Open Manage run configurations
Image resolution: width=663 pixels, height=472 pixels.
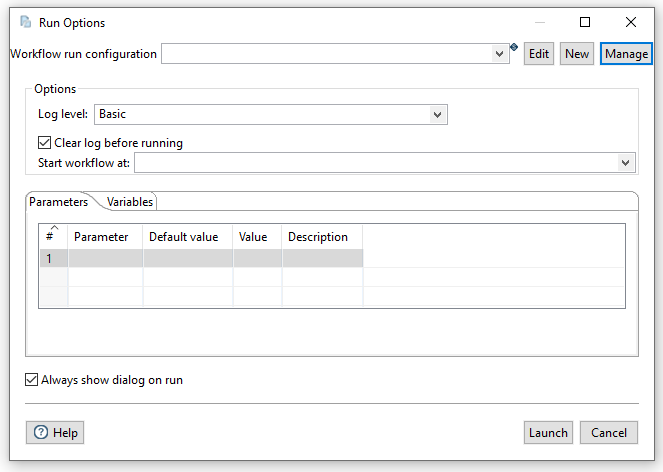626,54
